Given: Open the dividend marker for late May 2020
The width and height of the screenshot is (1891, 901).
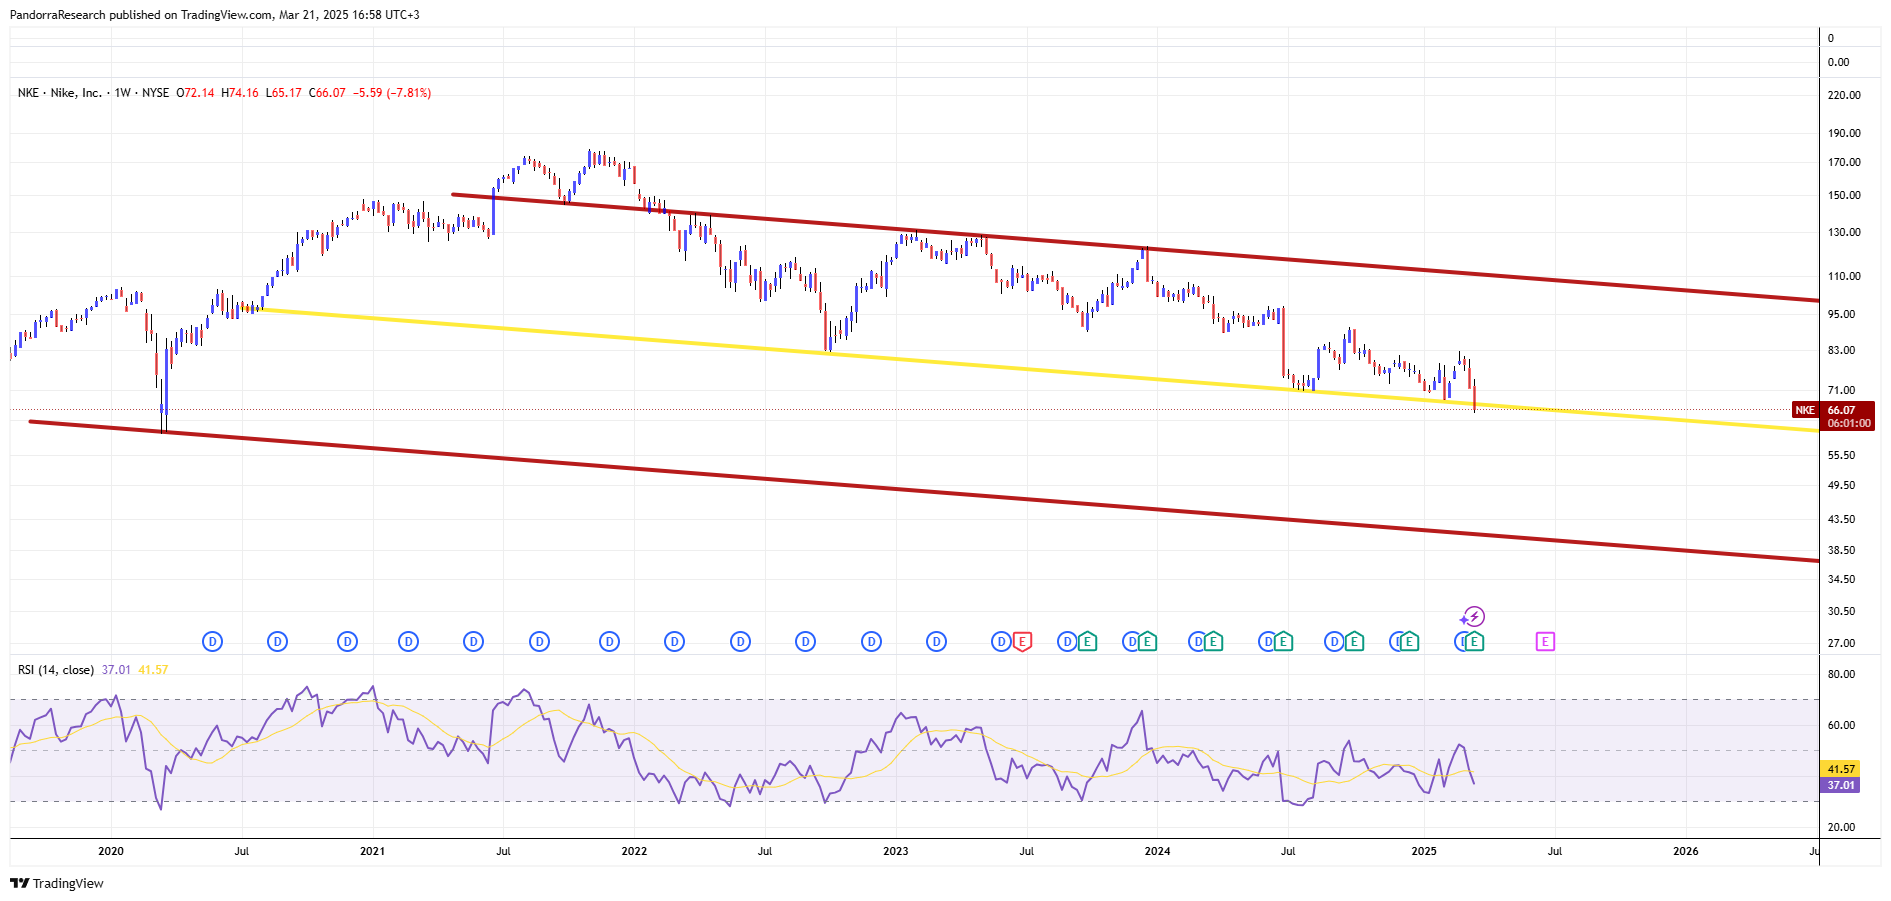Looking at the screenshot, I should click(x=212, y=641).
